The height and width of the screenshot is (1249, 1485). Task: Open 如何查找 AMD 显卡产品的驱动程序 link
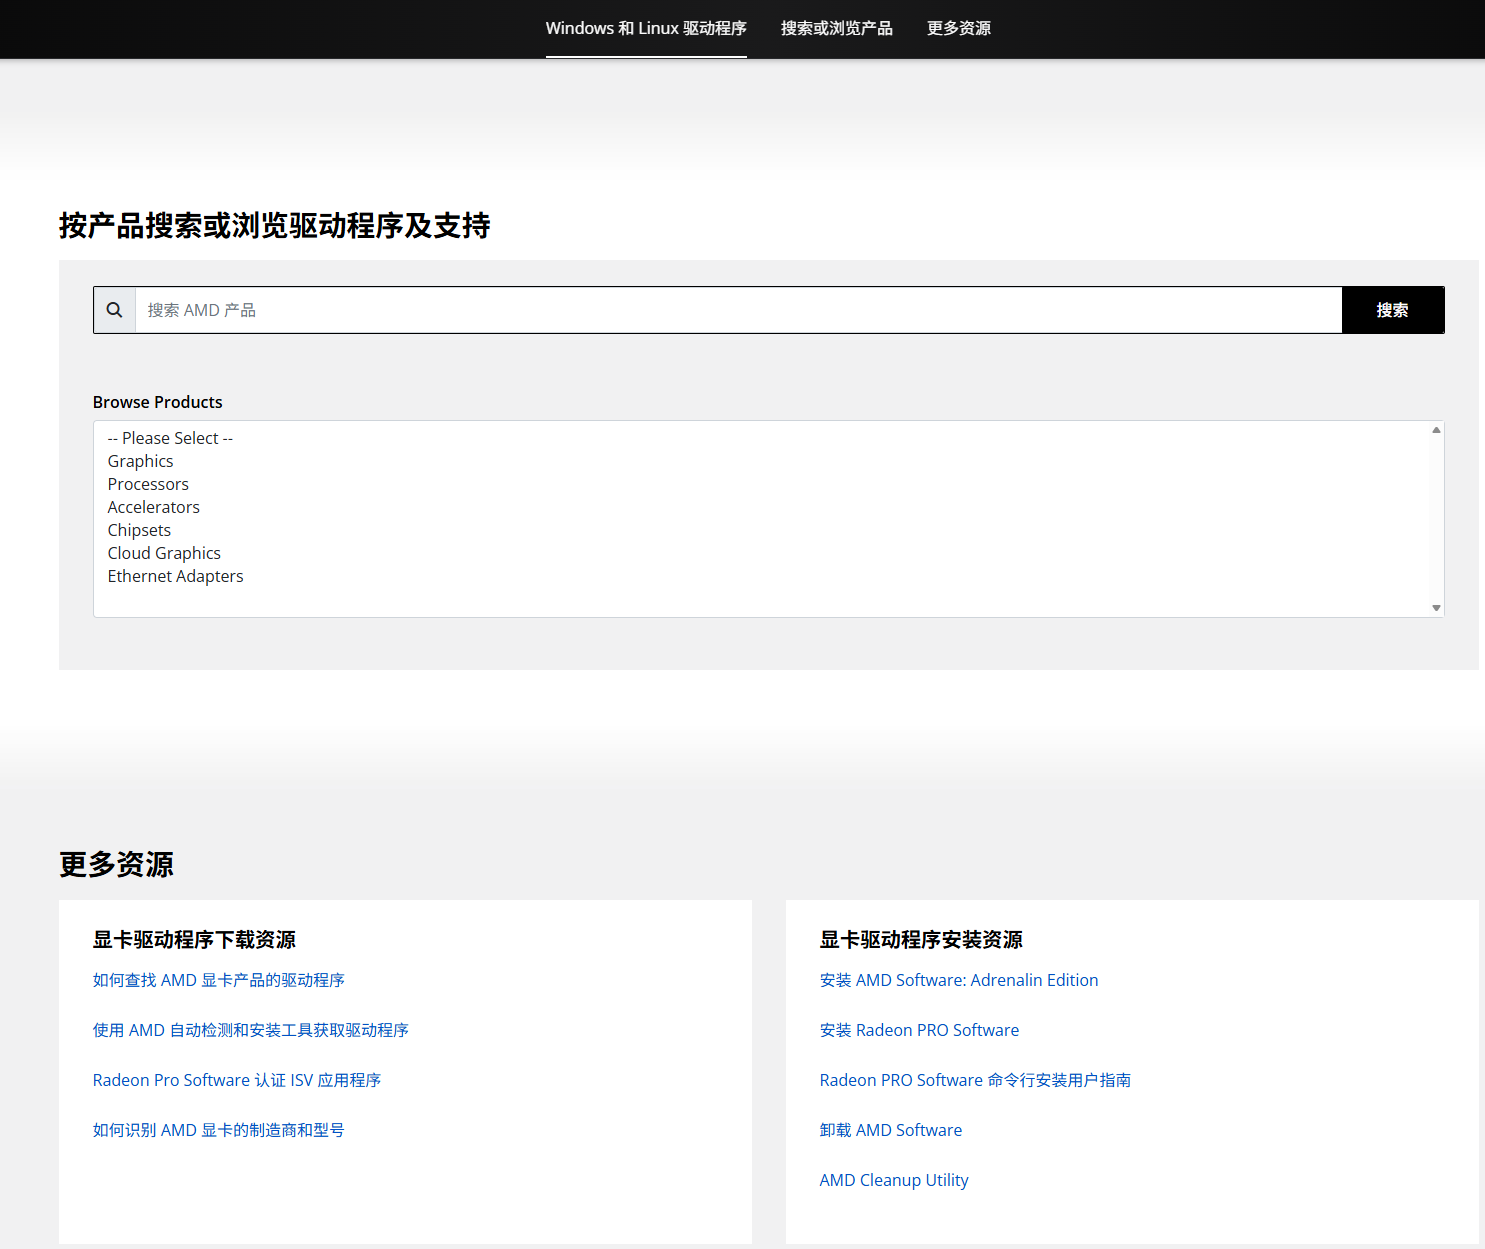point(219,980)
